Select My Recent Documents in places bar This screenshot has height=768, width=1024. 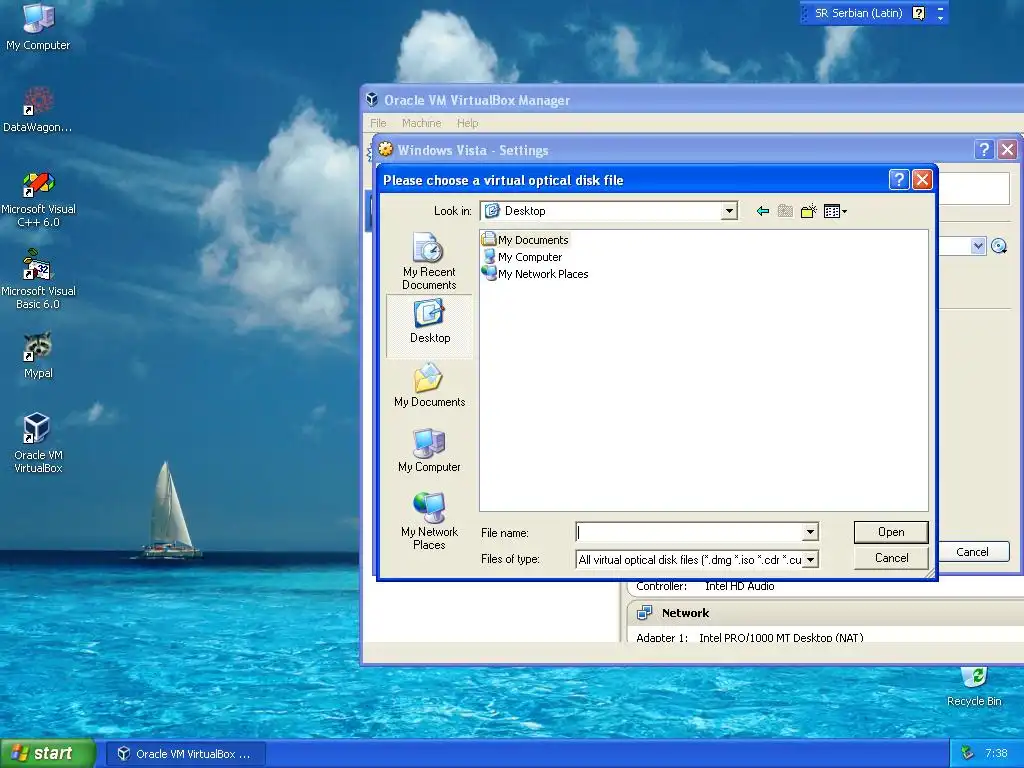coord(429,261)
